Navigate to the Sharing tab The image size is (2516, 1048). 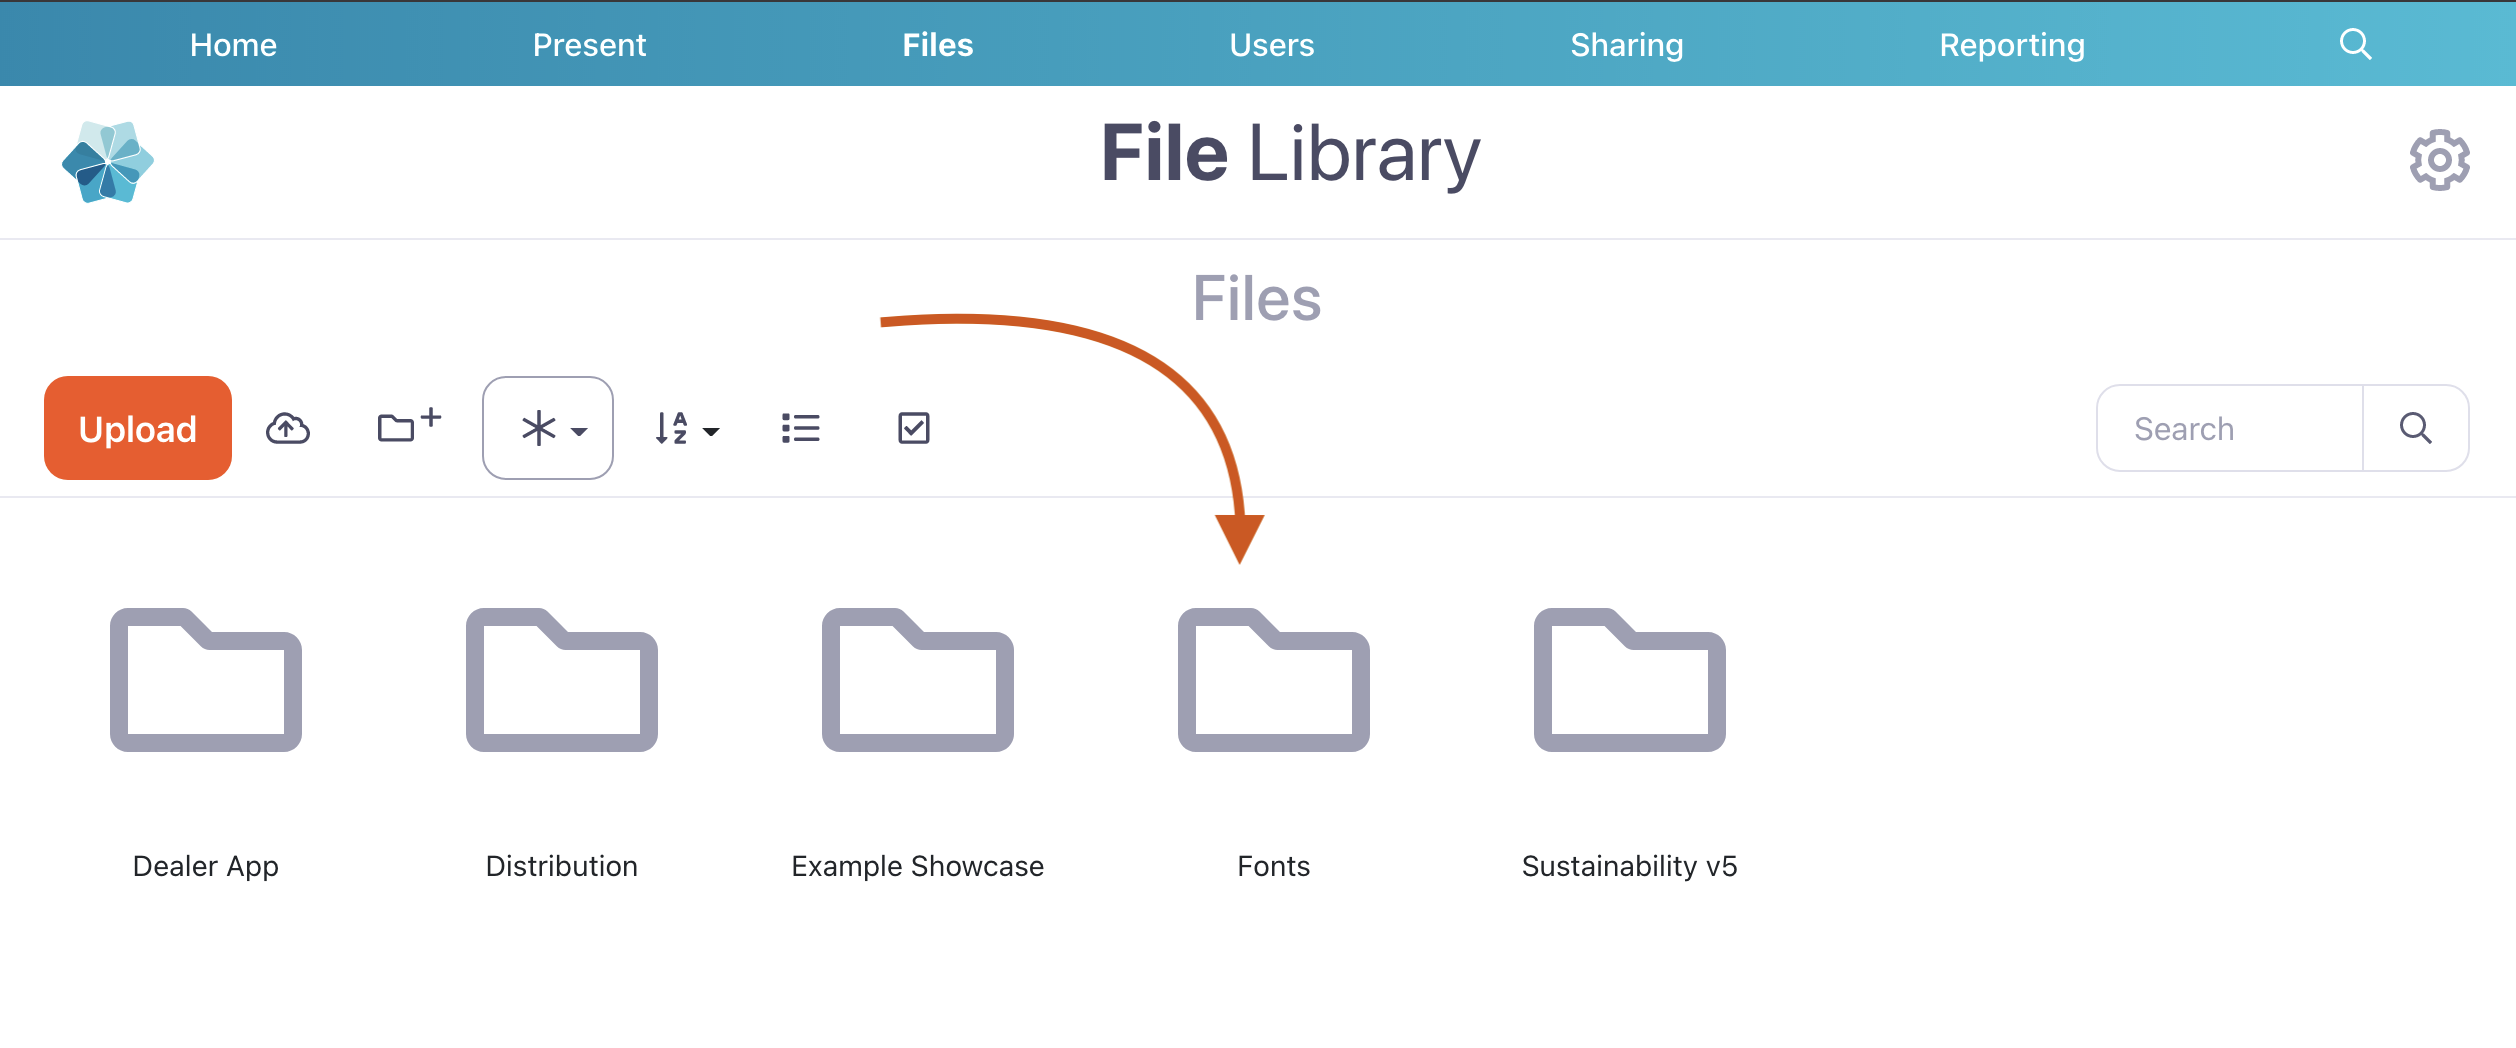pyautogui.click(x=1627, y=44)
